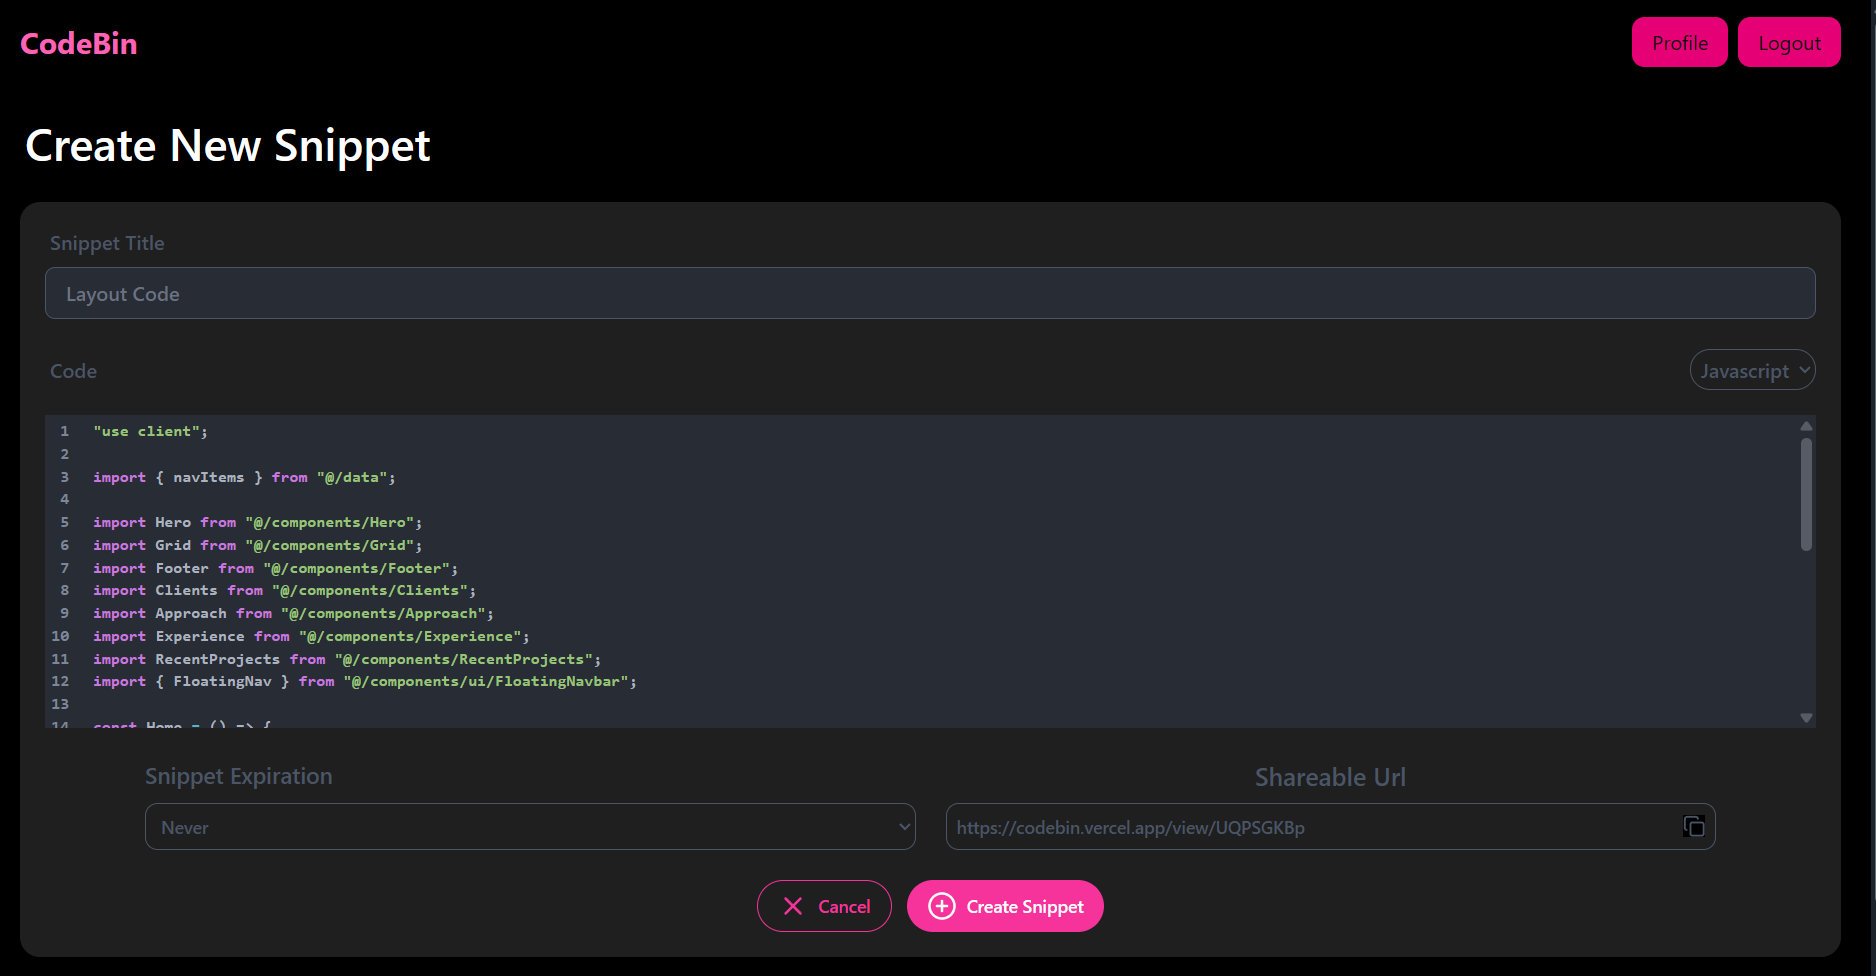Click line number 12 in the editor gutter

tap(61, 681)
